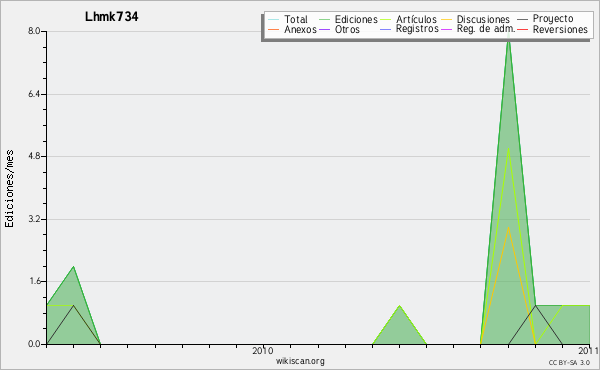Click the Total line color swatch
The height and width of the screenshot is (370, 600).
tap(274, 19)
